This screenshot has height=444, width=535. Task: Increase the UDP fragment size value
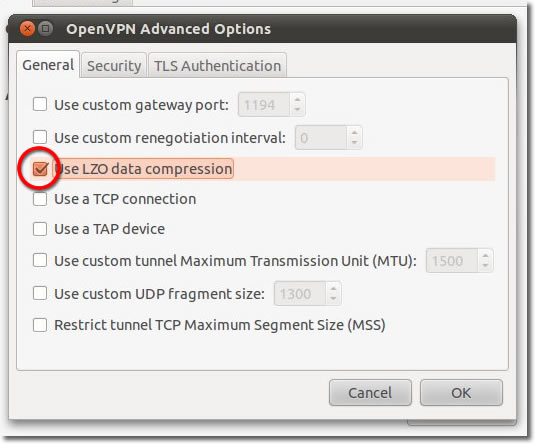[333, 288]
